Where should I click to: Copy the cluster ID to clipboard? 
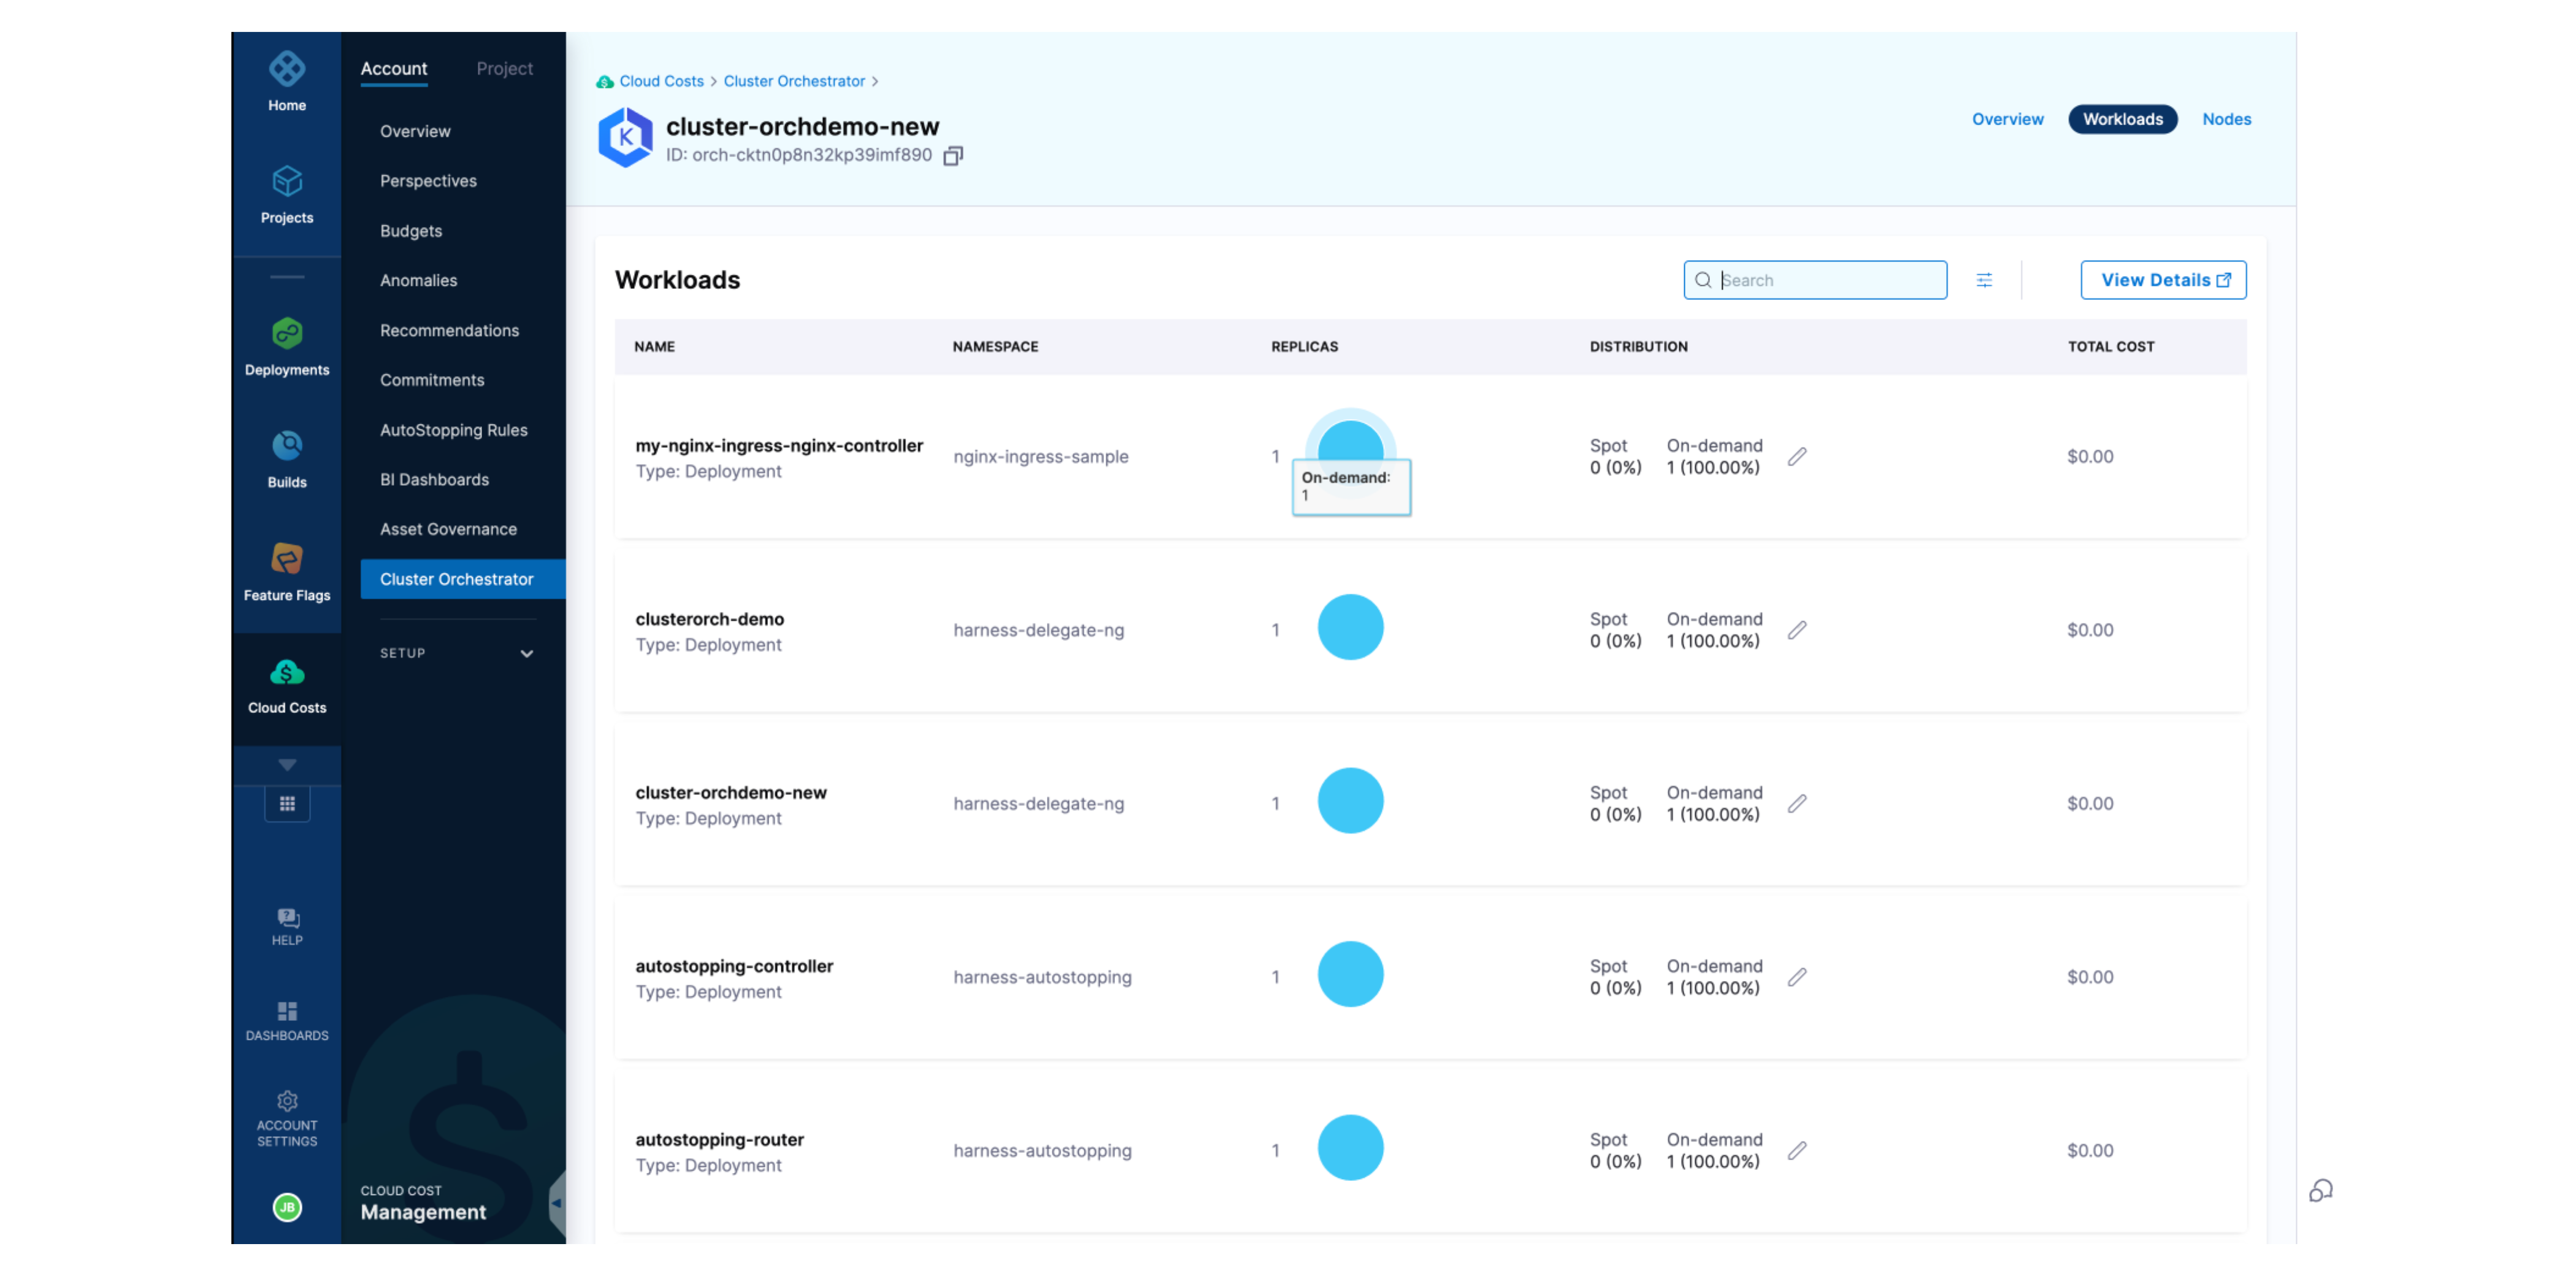pyautogui.click(x=953, y=156)
